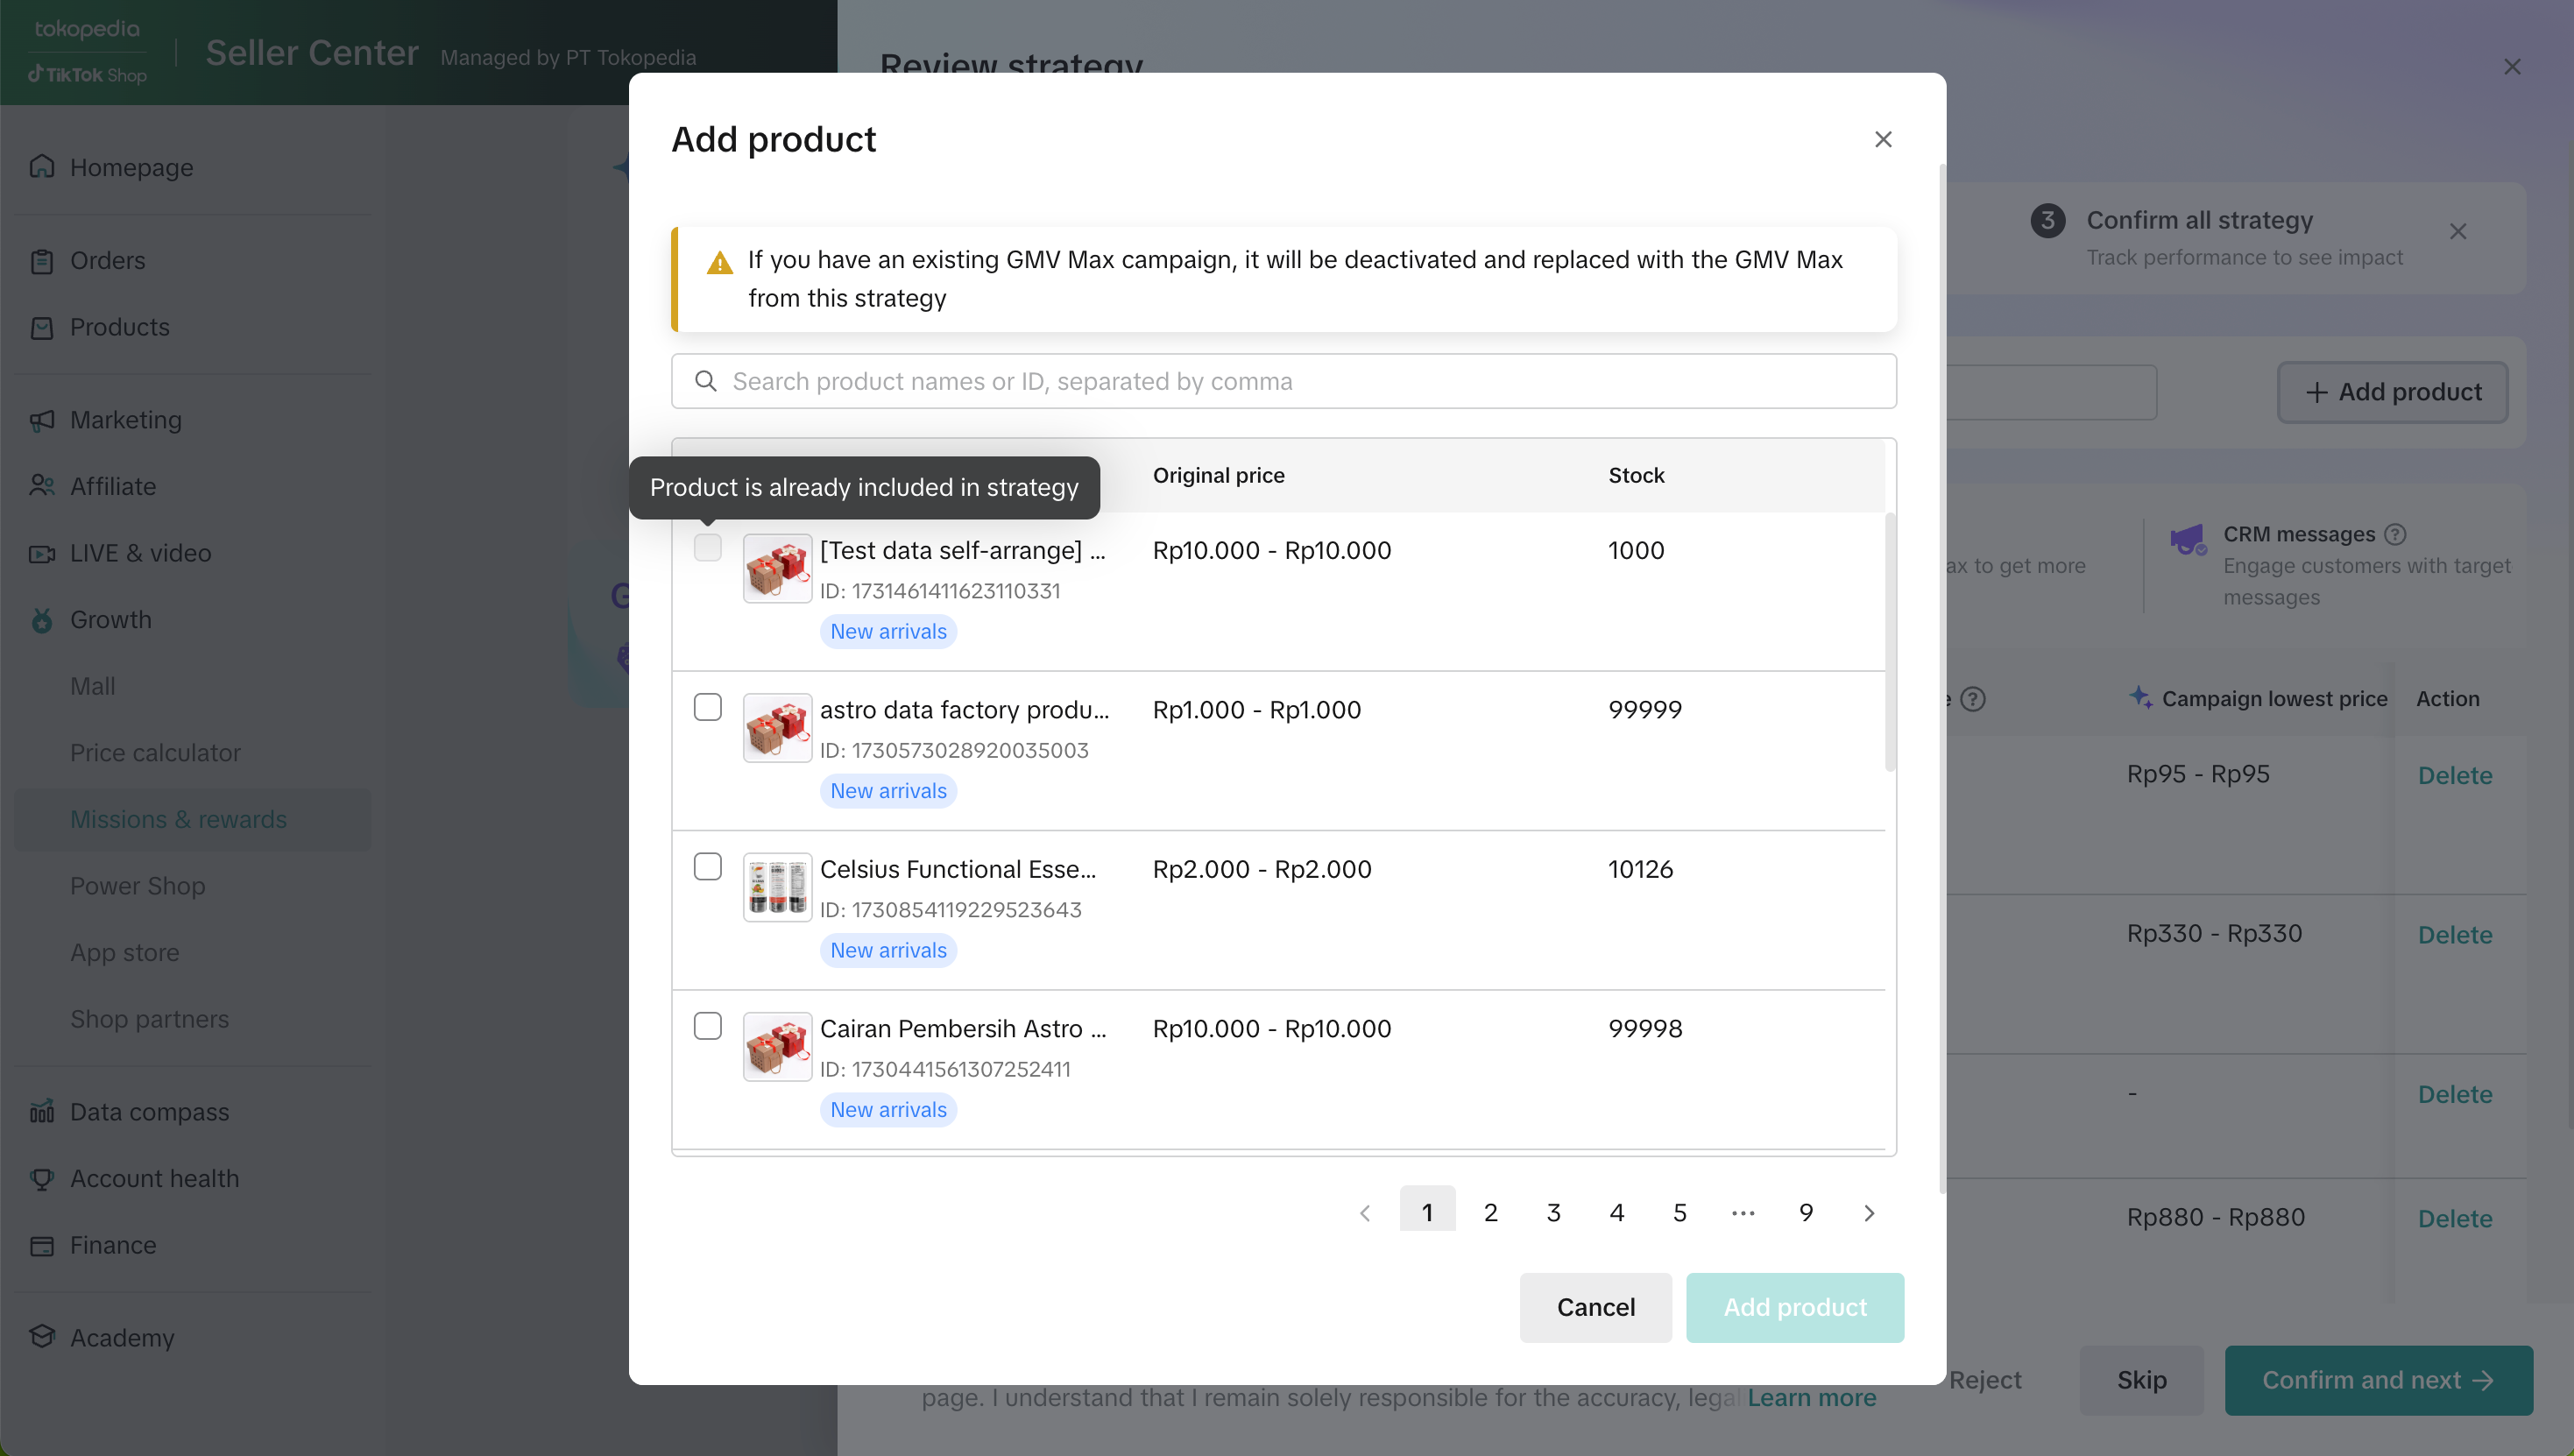Click the search magnifier icon in dialog

pyautogui.click(x=706, y=381)
